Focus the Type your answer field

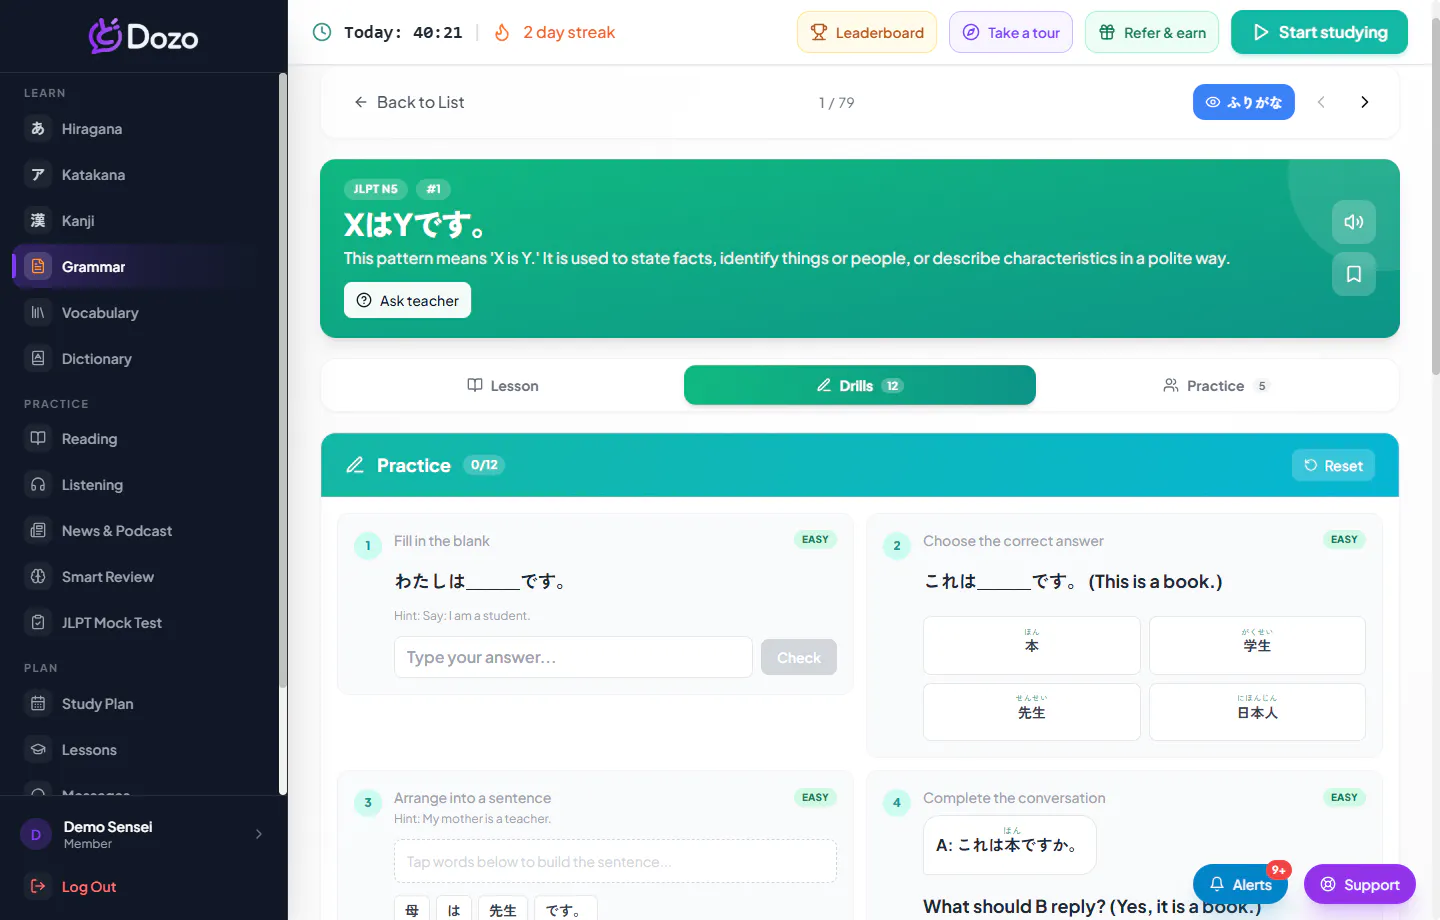point(573,657)
